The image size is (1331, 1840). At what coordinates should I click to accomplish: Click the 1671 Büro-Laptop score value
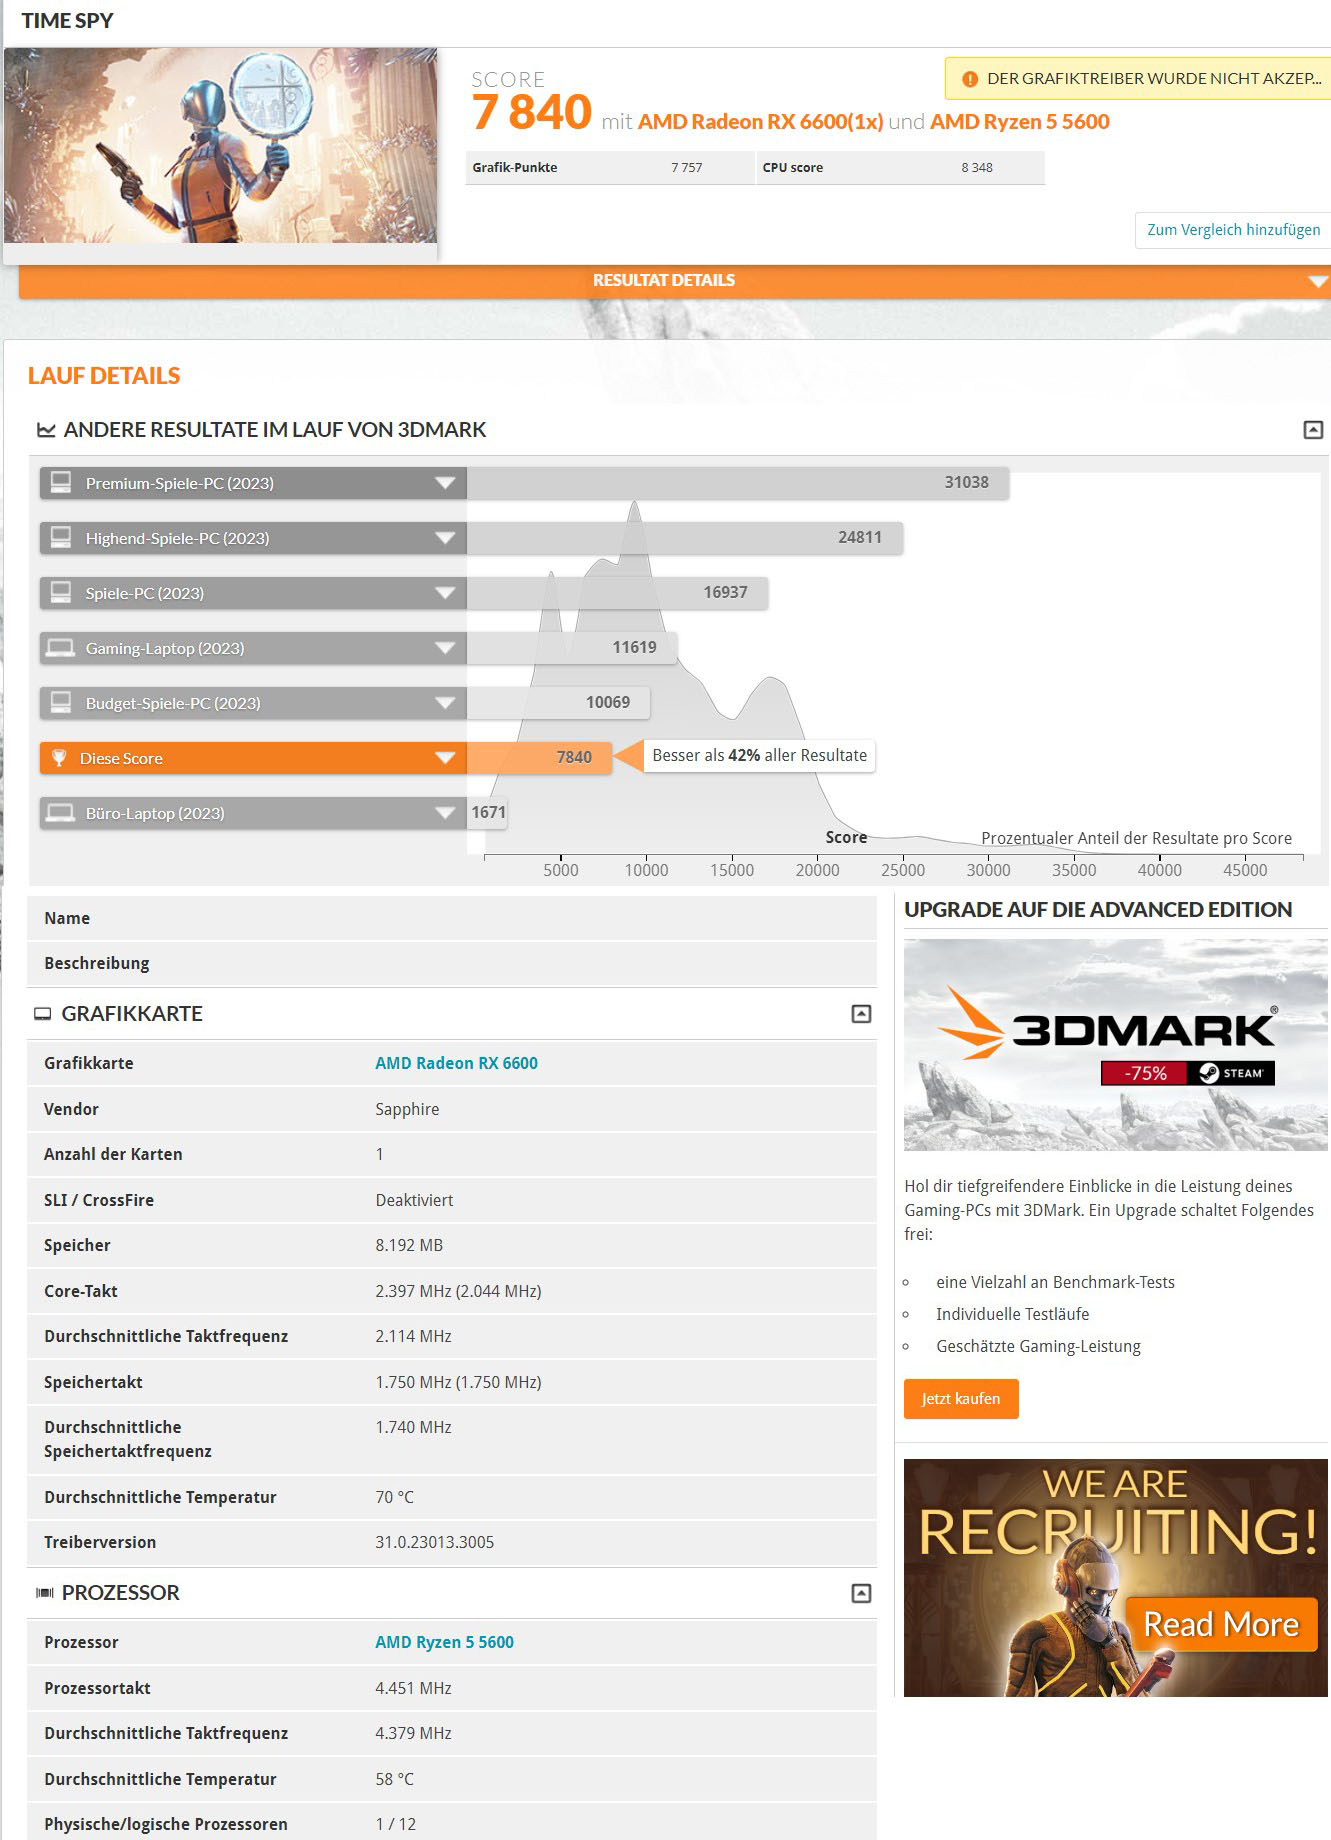pos(488,813)
